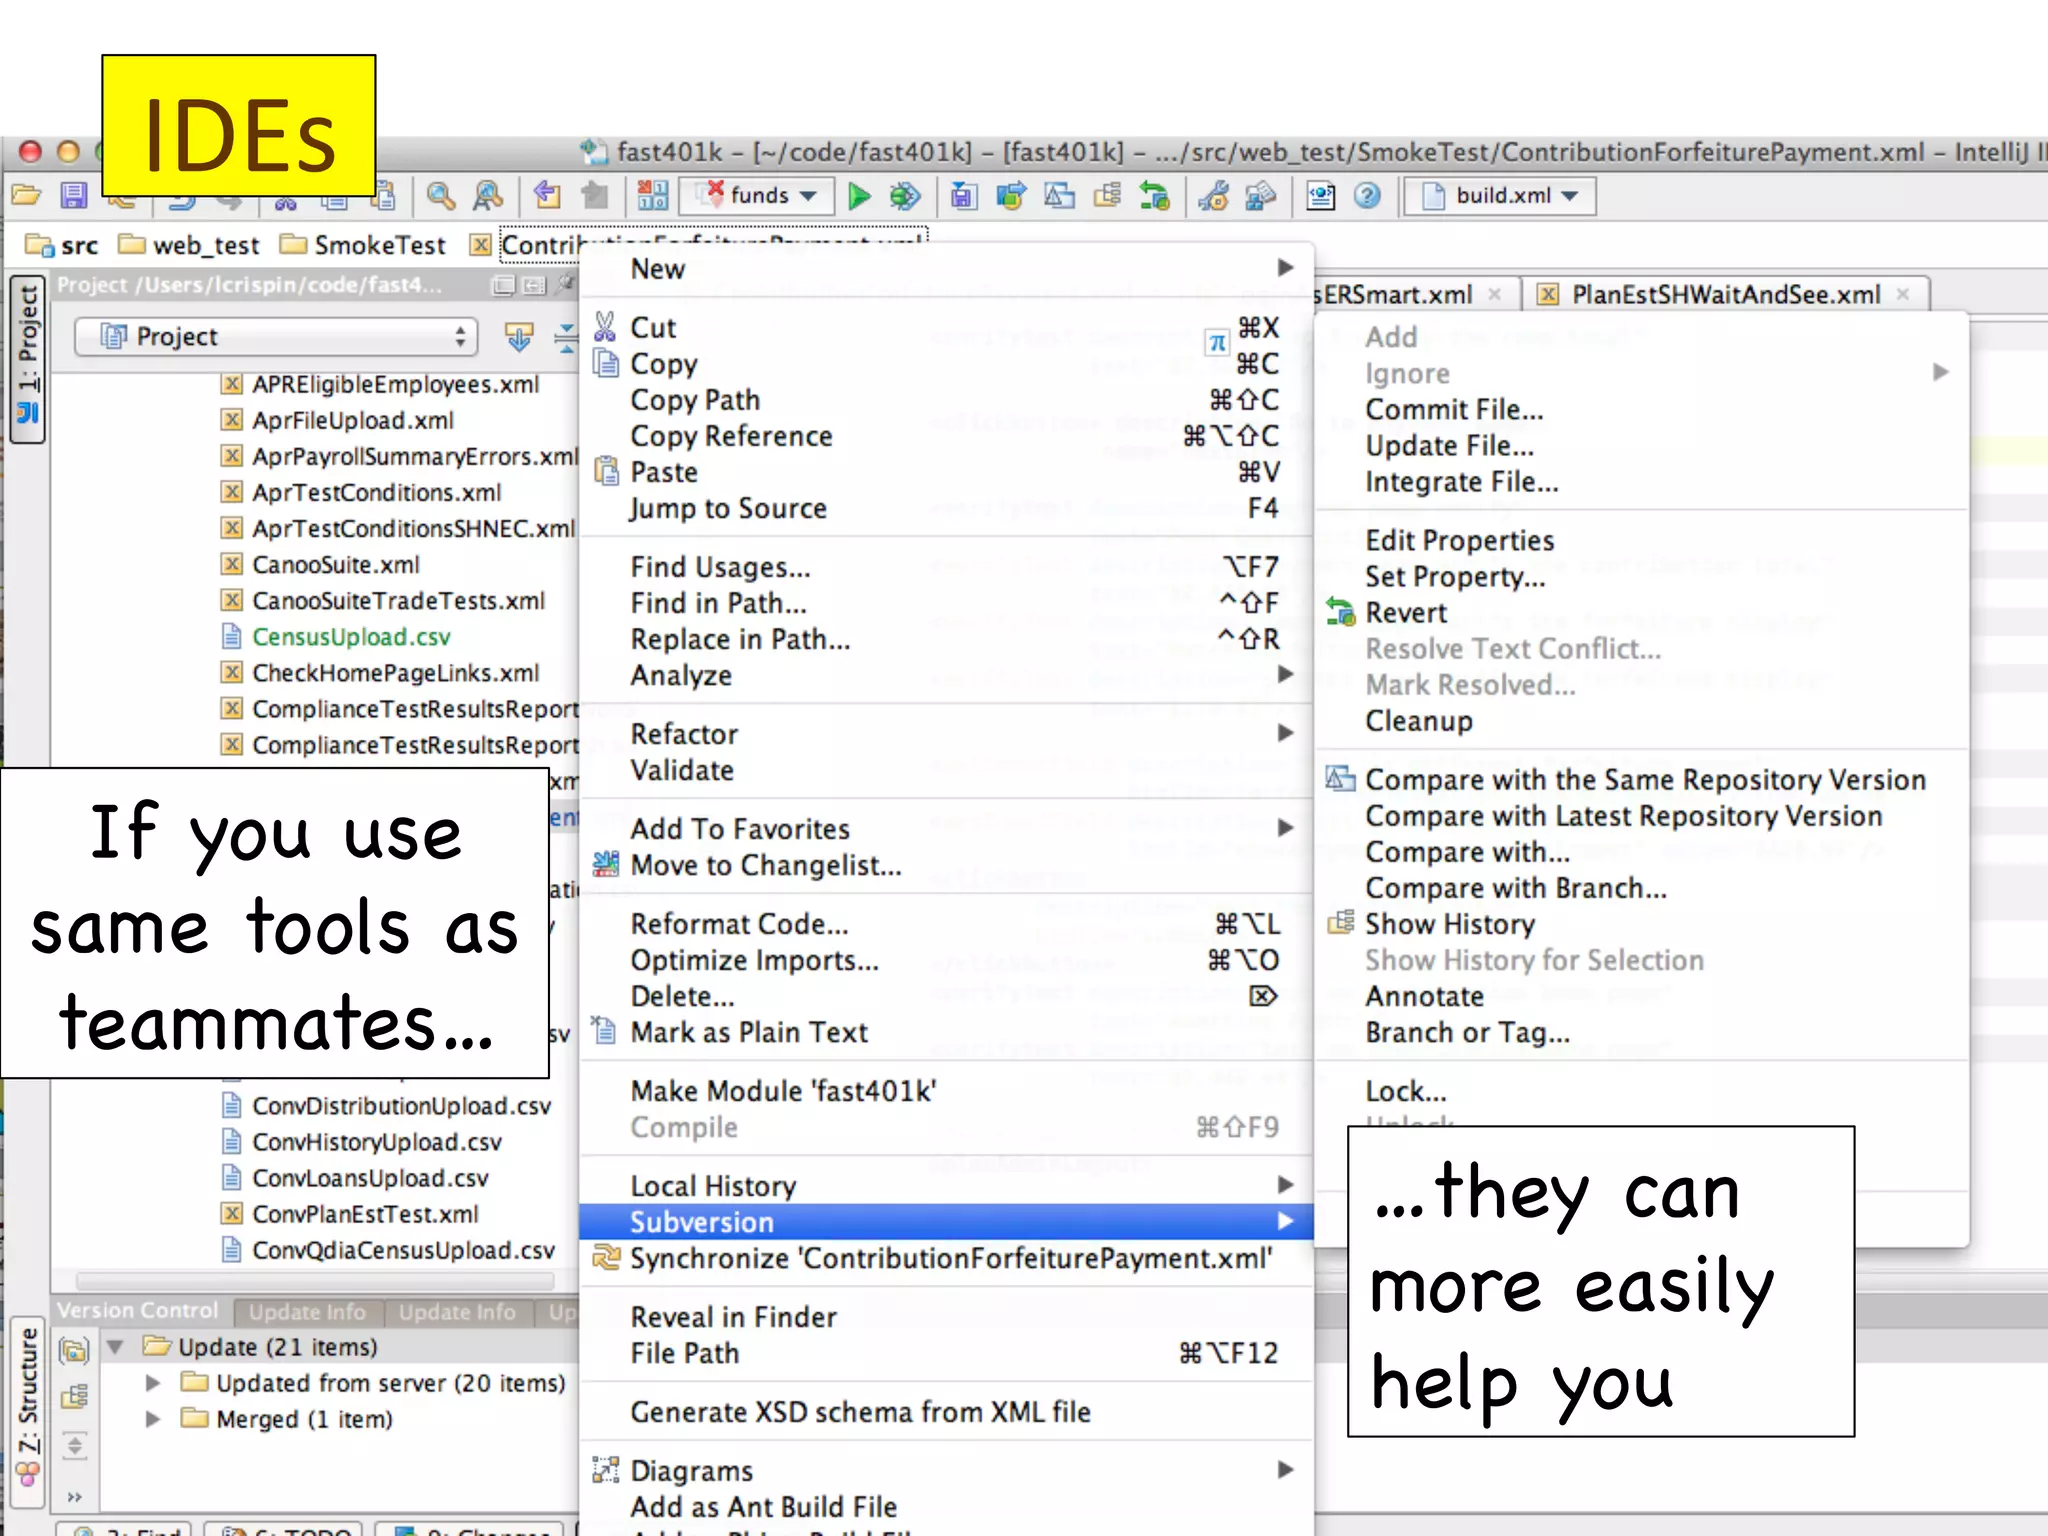This screenshot has width=2048, height=1536.
Task: Click the Forward navigation arrow icon
Action: 595,195
